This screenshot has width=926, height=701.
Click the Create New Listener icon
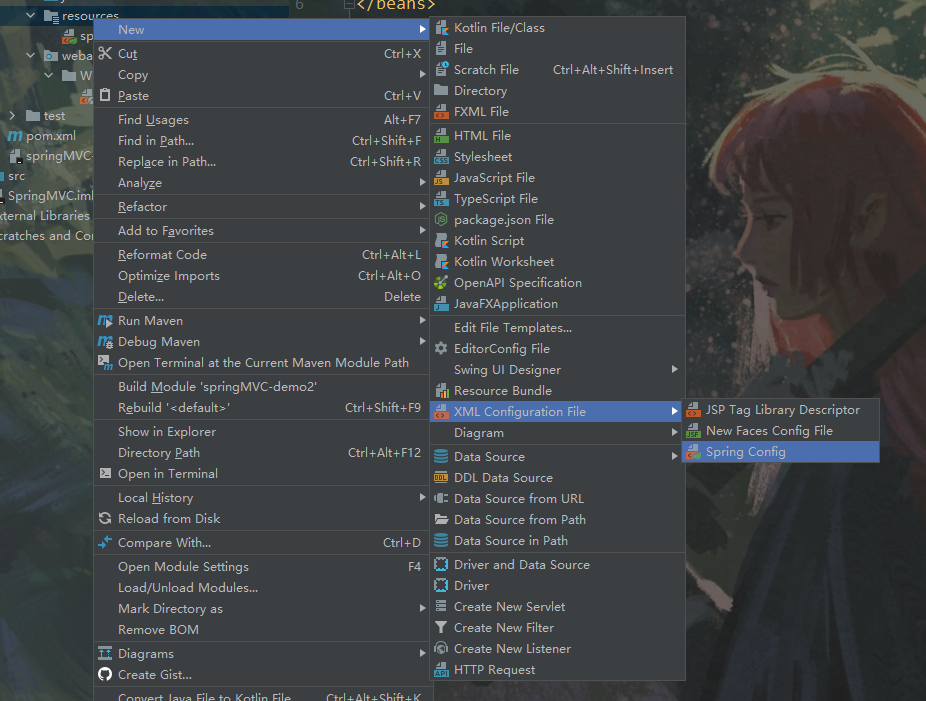click(441, 648)
